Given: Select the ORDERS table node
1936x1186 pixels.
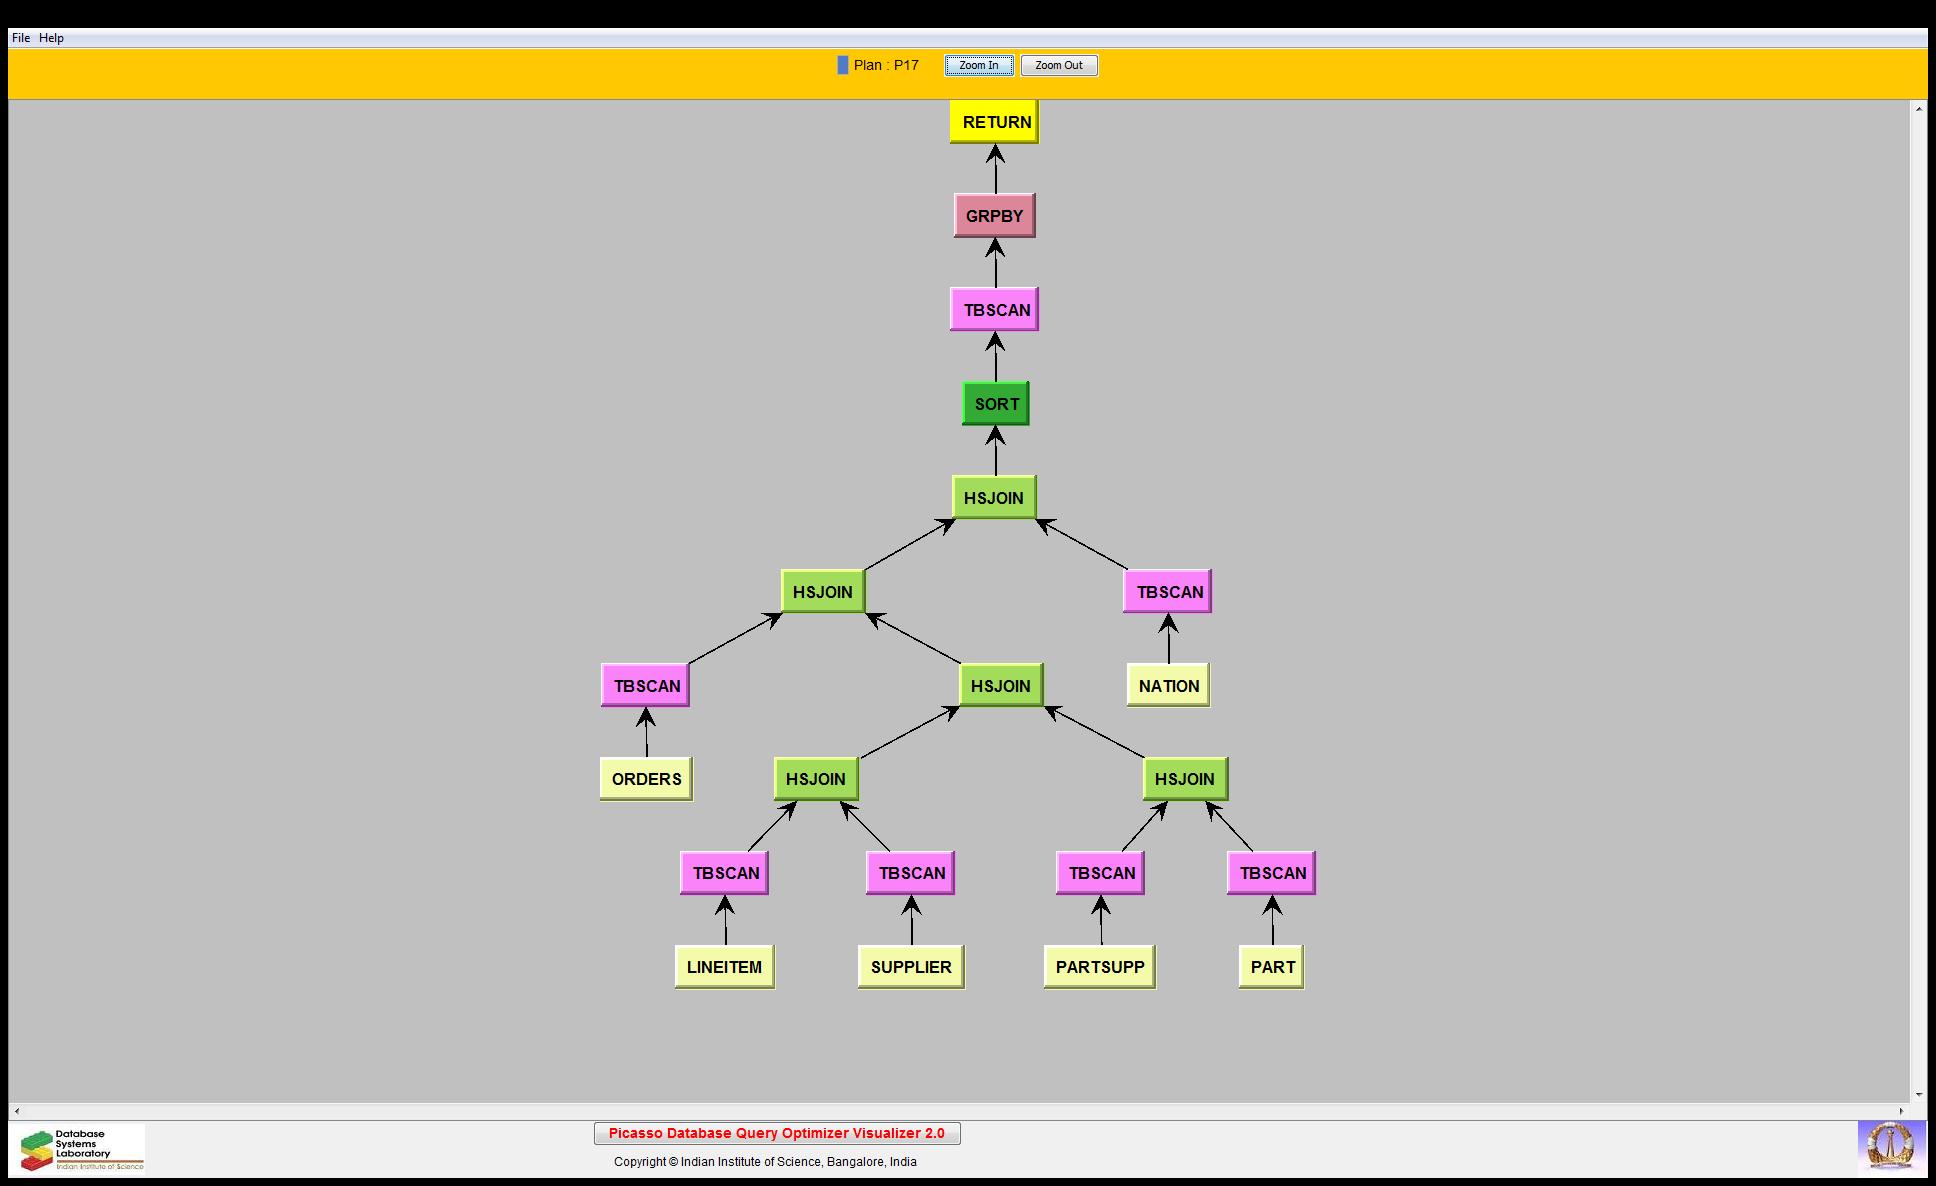Looking at the screenshot, I should tap(646, 779).
